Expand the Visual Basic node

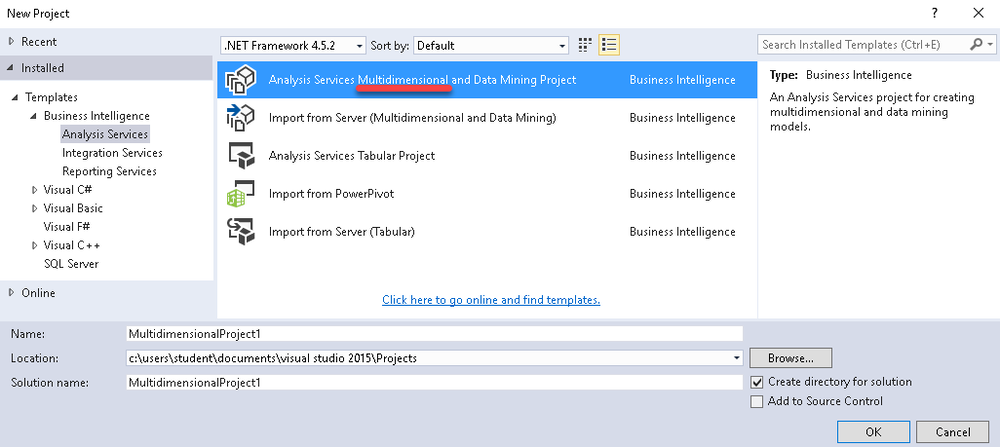click(34, 209)
